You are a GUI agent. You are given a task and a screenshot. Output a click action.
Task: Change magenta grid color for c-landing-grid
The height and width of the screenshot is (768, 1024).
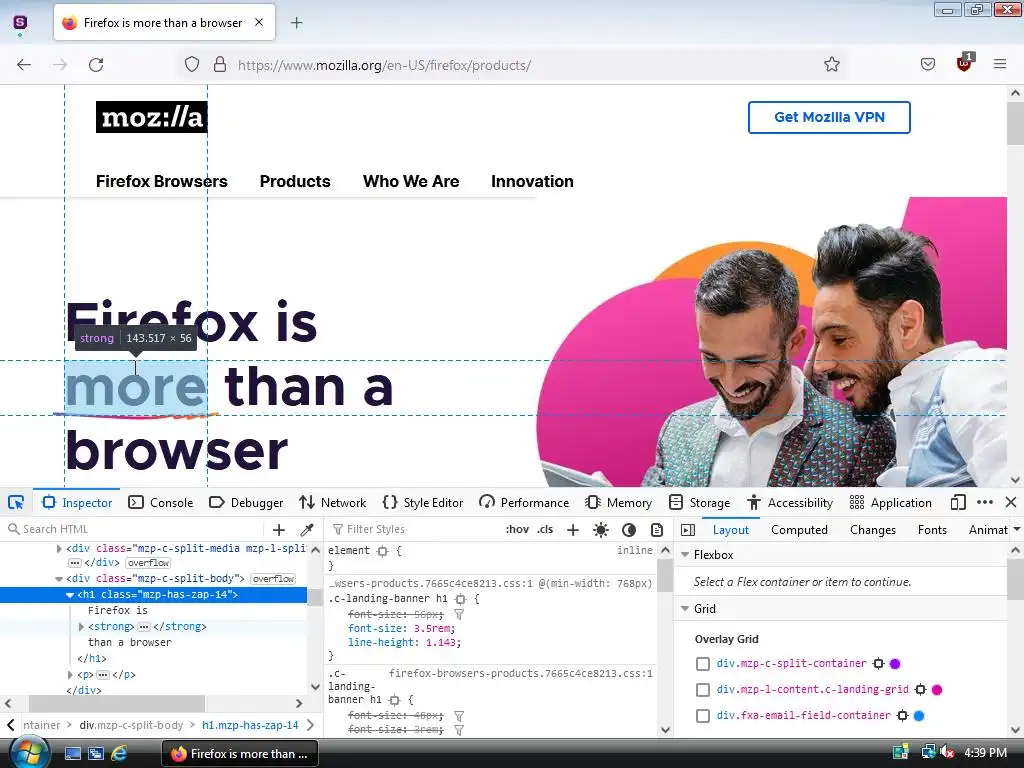(937, 690)
